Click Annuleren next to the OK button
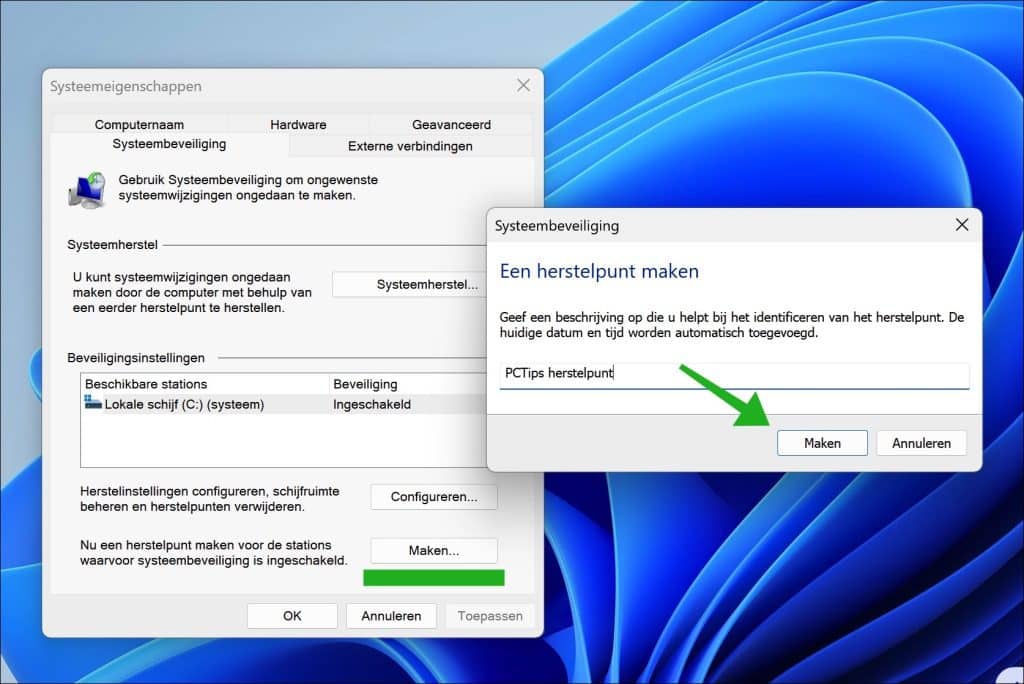The width and height of the screenshot is (1024, 684). coord(391,616)
